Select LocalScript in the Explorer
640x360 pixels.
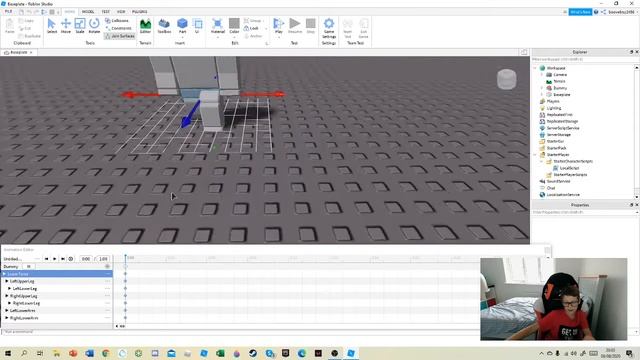click(x=569, y=168)
